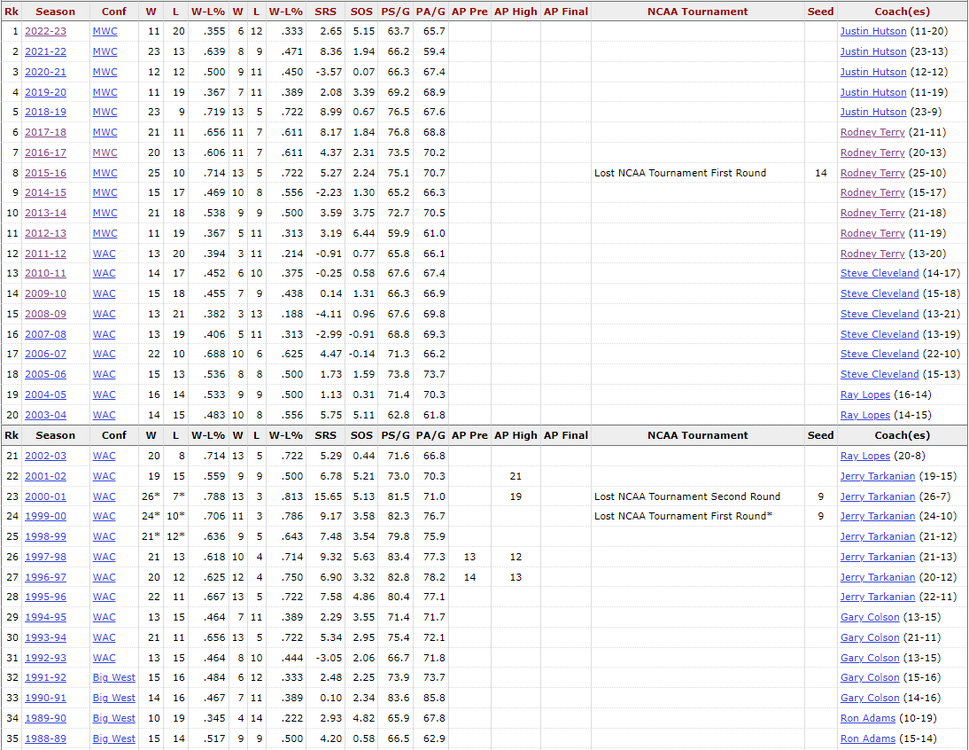Click WAC conference link in 2011-12 row
969x750 pixels.
104,253
